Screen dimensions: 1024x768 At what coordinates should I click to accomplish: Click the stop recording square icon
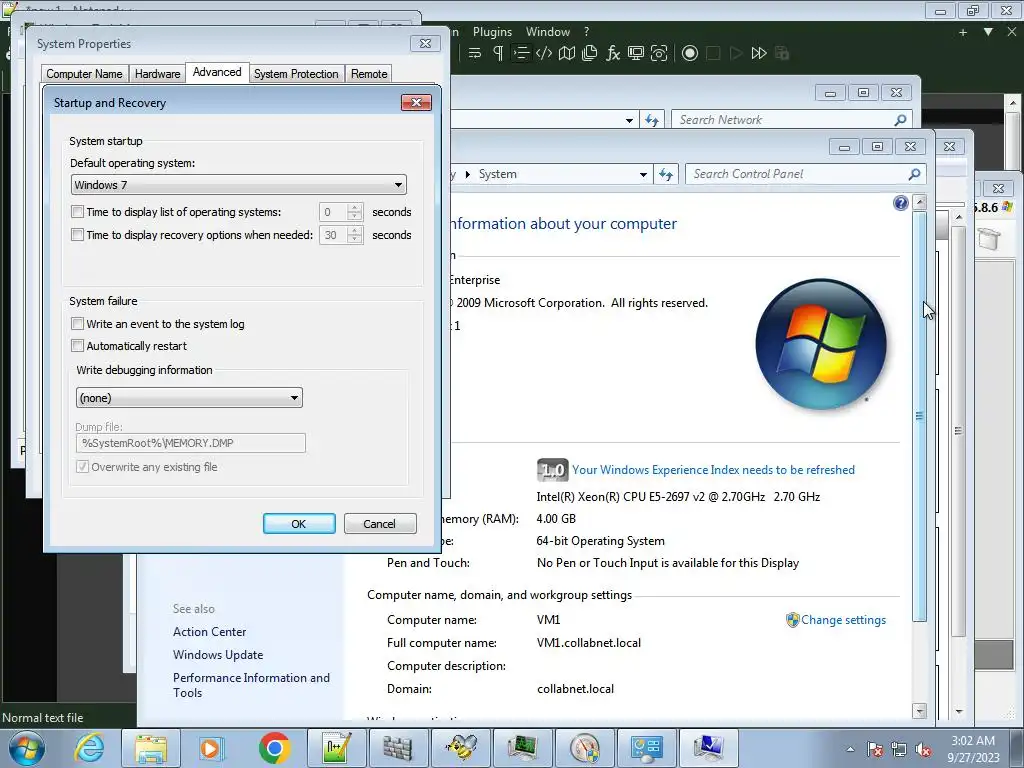713,54
